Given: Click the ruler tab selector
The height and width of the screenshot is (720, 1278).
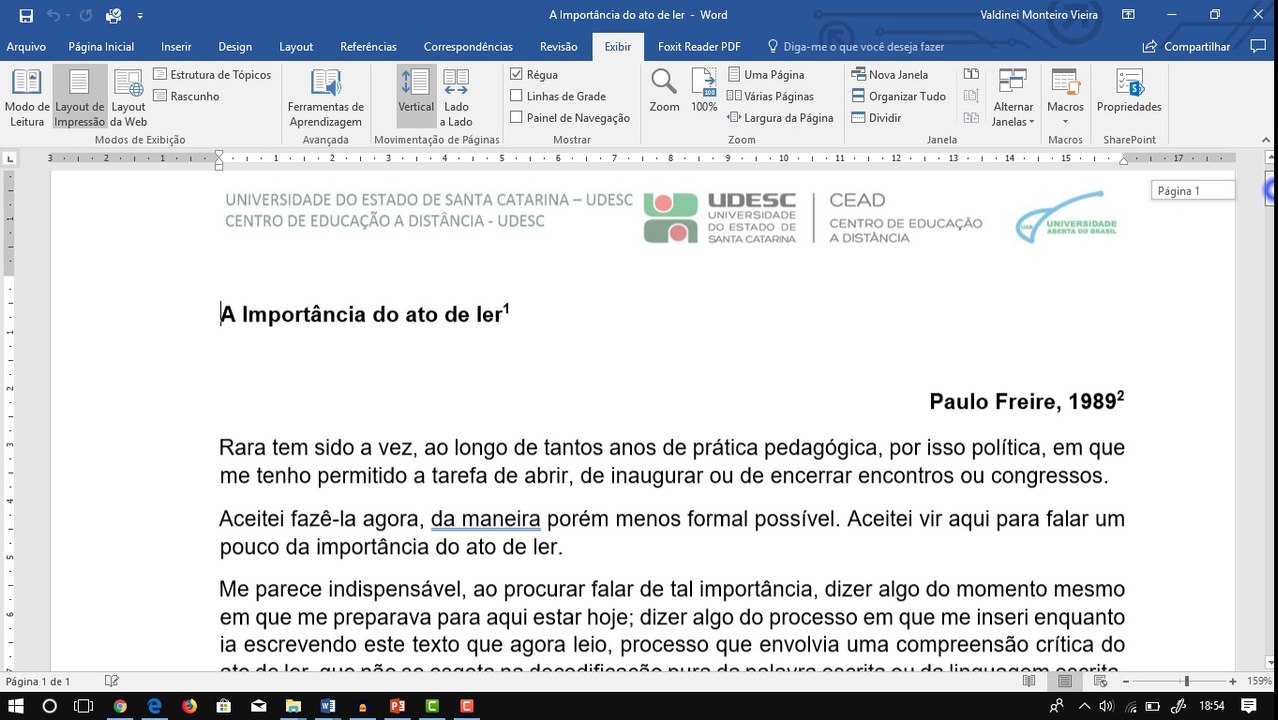Looking at the screenshot, I should pos(11,158).
